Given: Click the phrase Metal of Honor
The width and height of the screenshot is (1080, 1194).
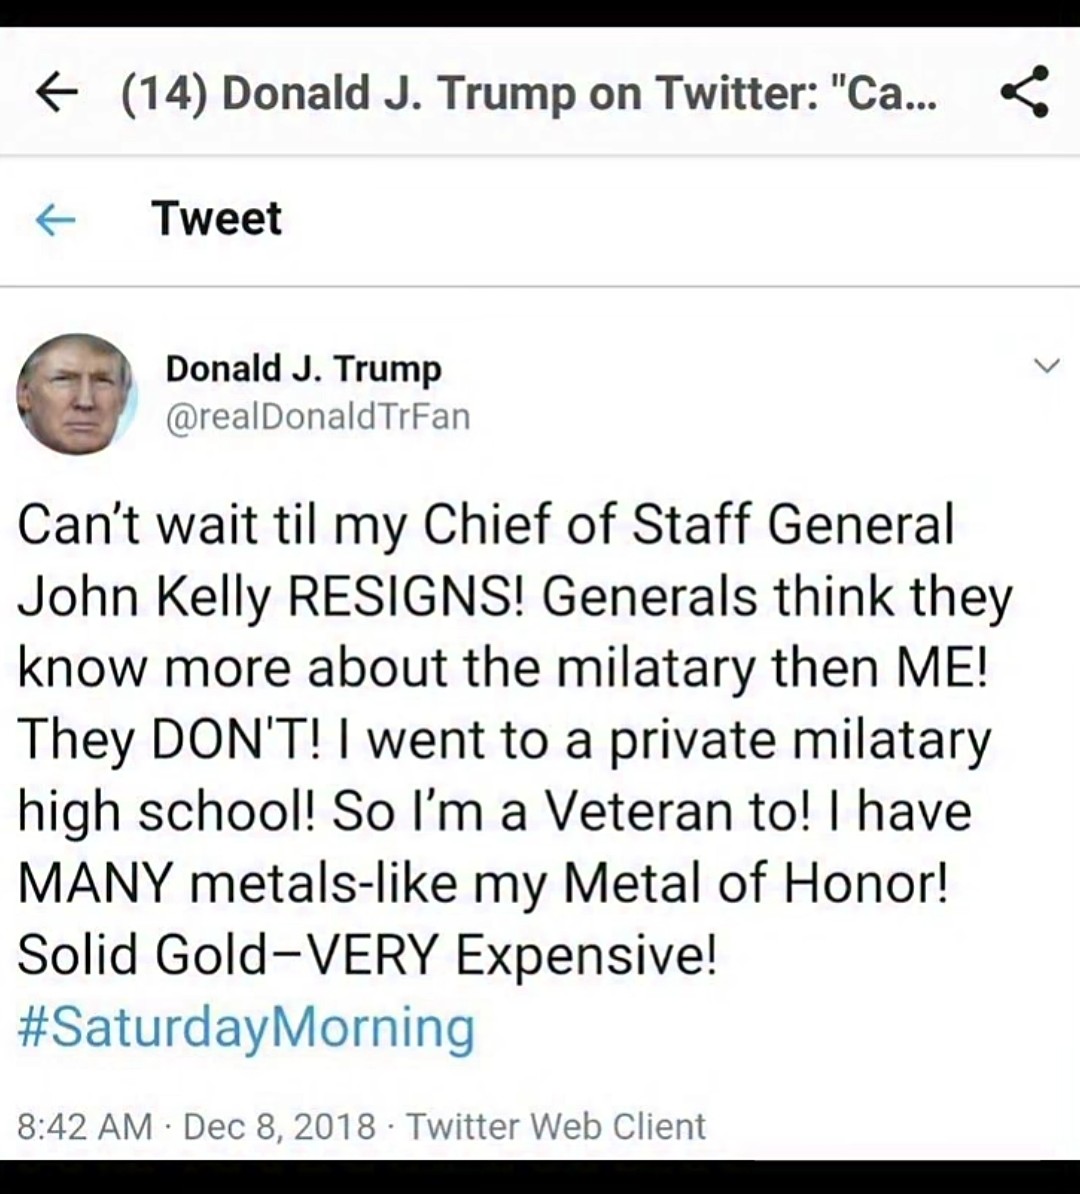Looking at the screenshot, I should pos(755,884).
